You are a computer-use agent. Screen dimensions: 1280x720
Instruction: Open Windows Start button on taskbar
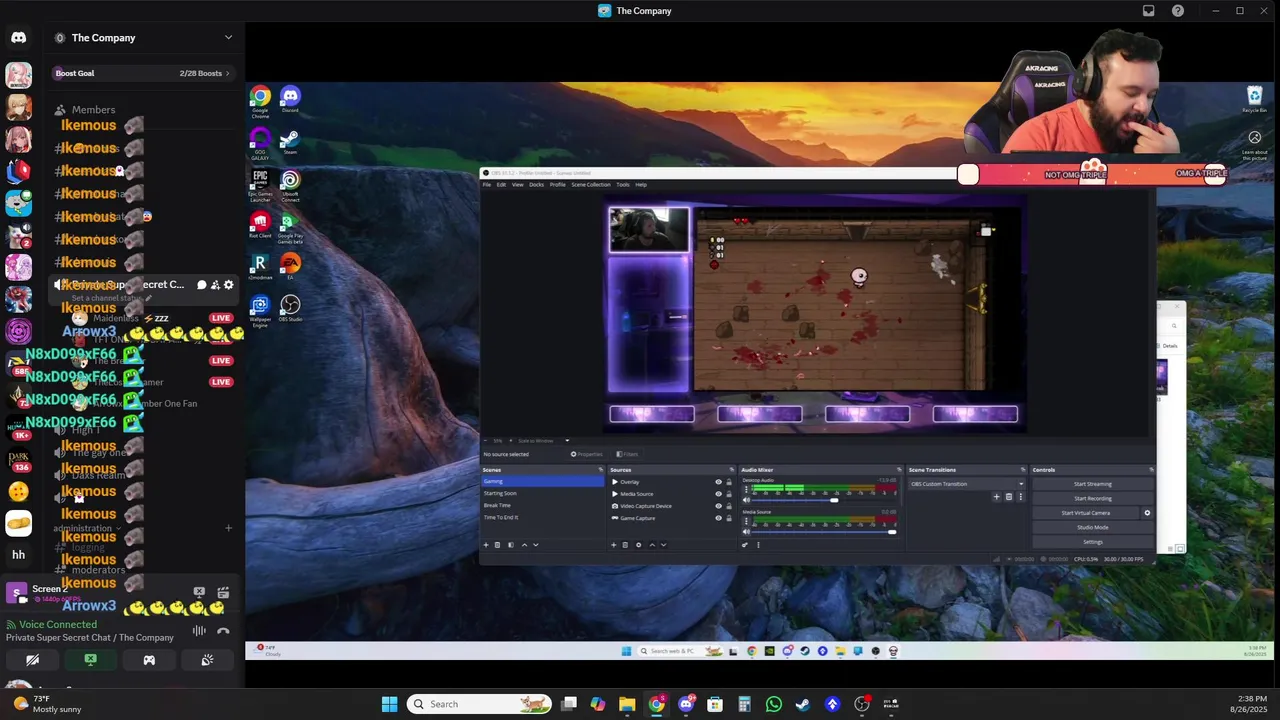coord(389,704)
